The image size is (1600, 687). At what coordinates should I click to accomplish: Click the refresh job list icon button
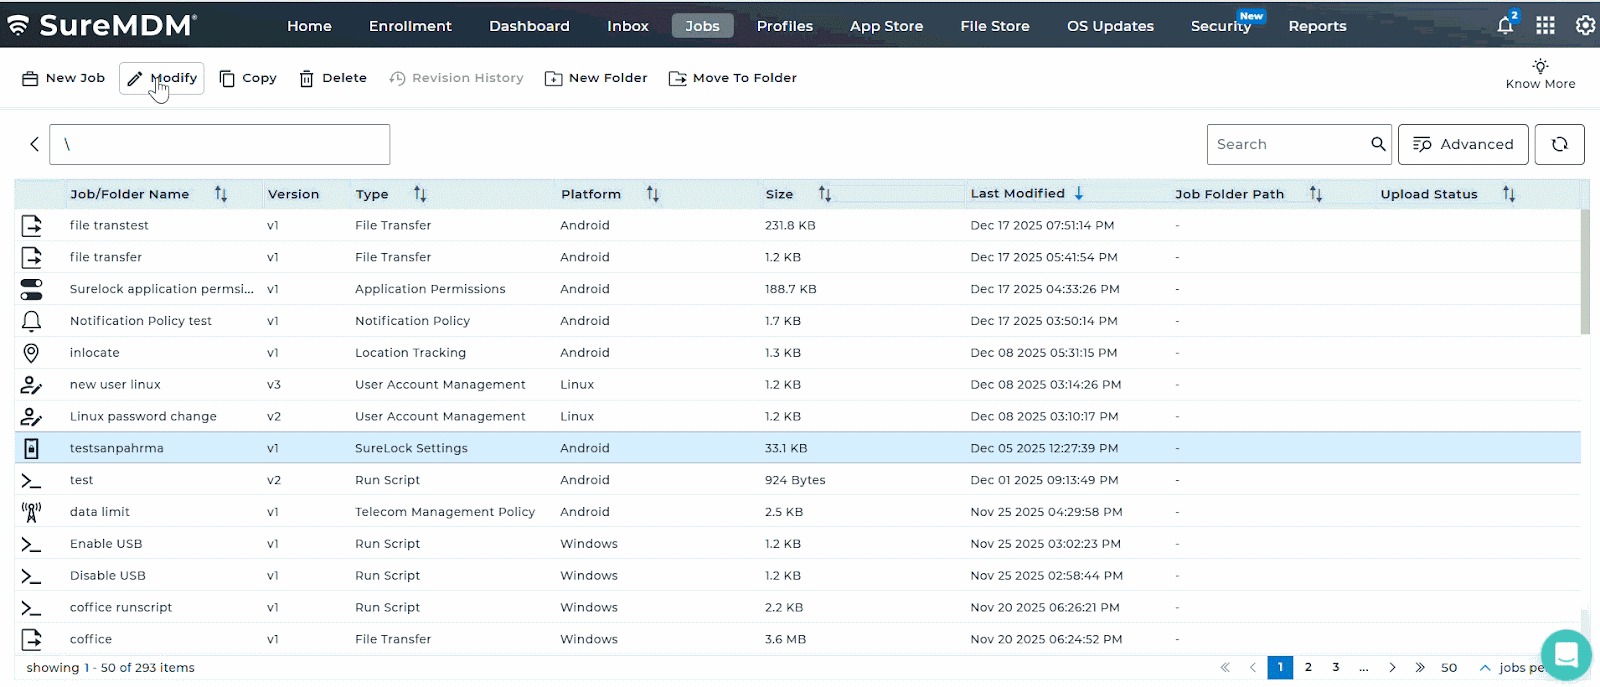coord(1559,144)
